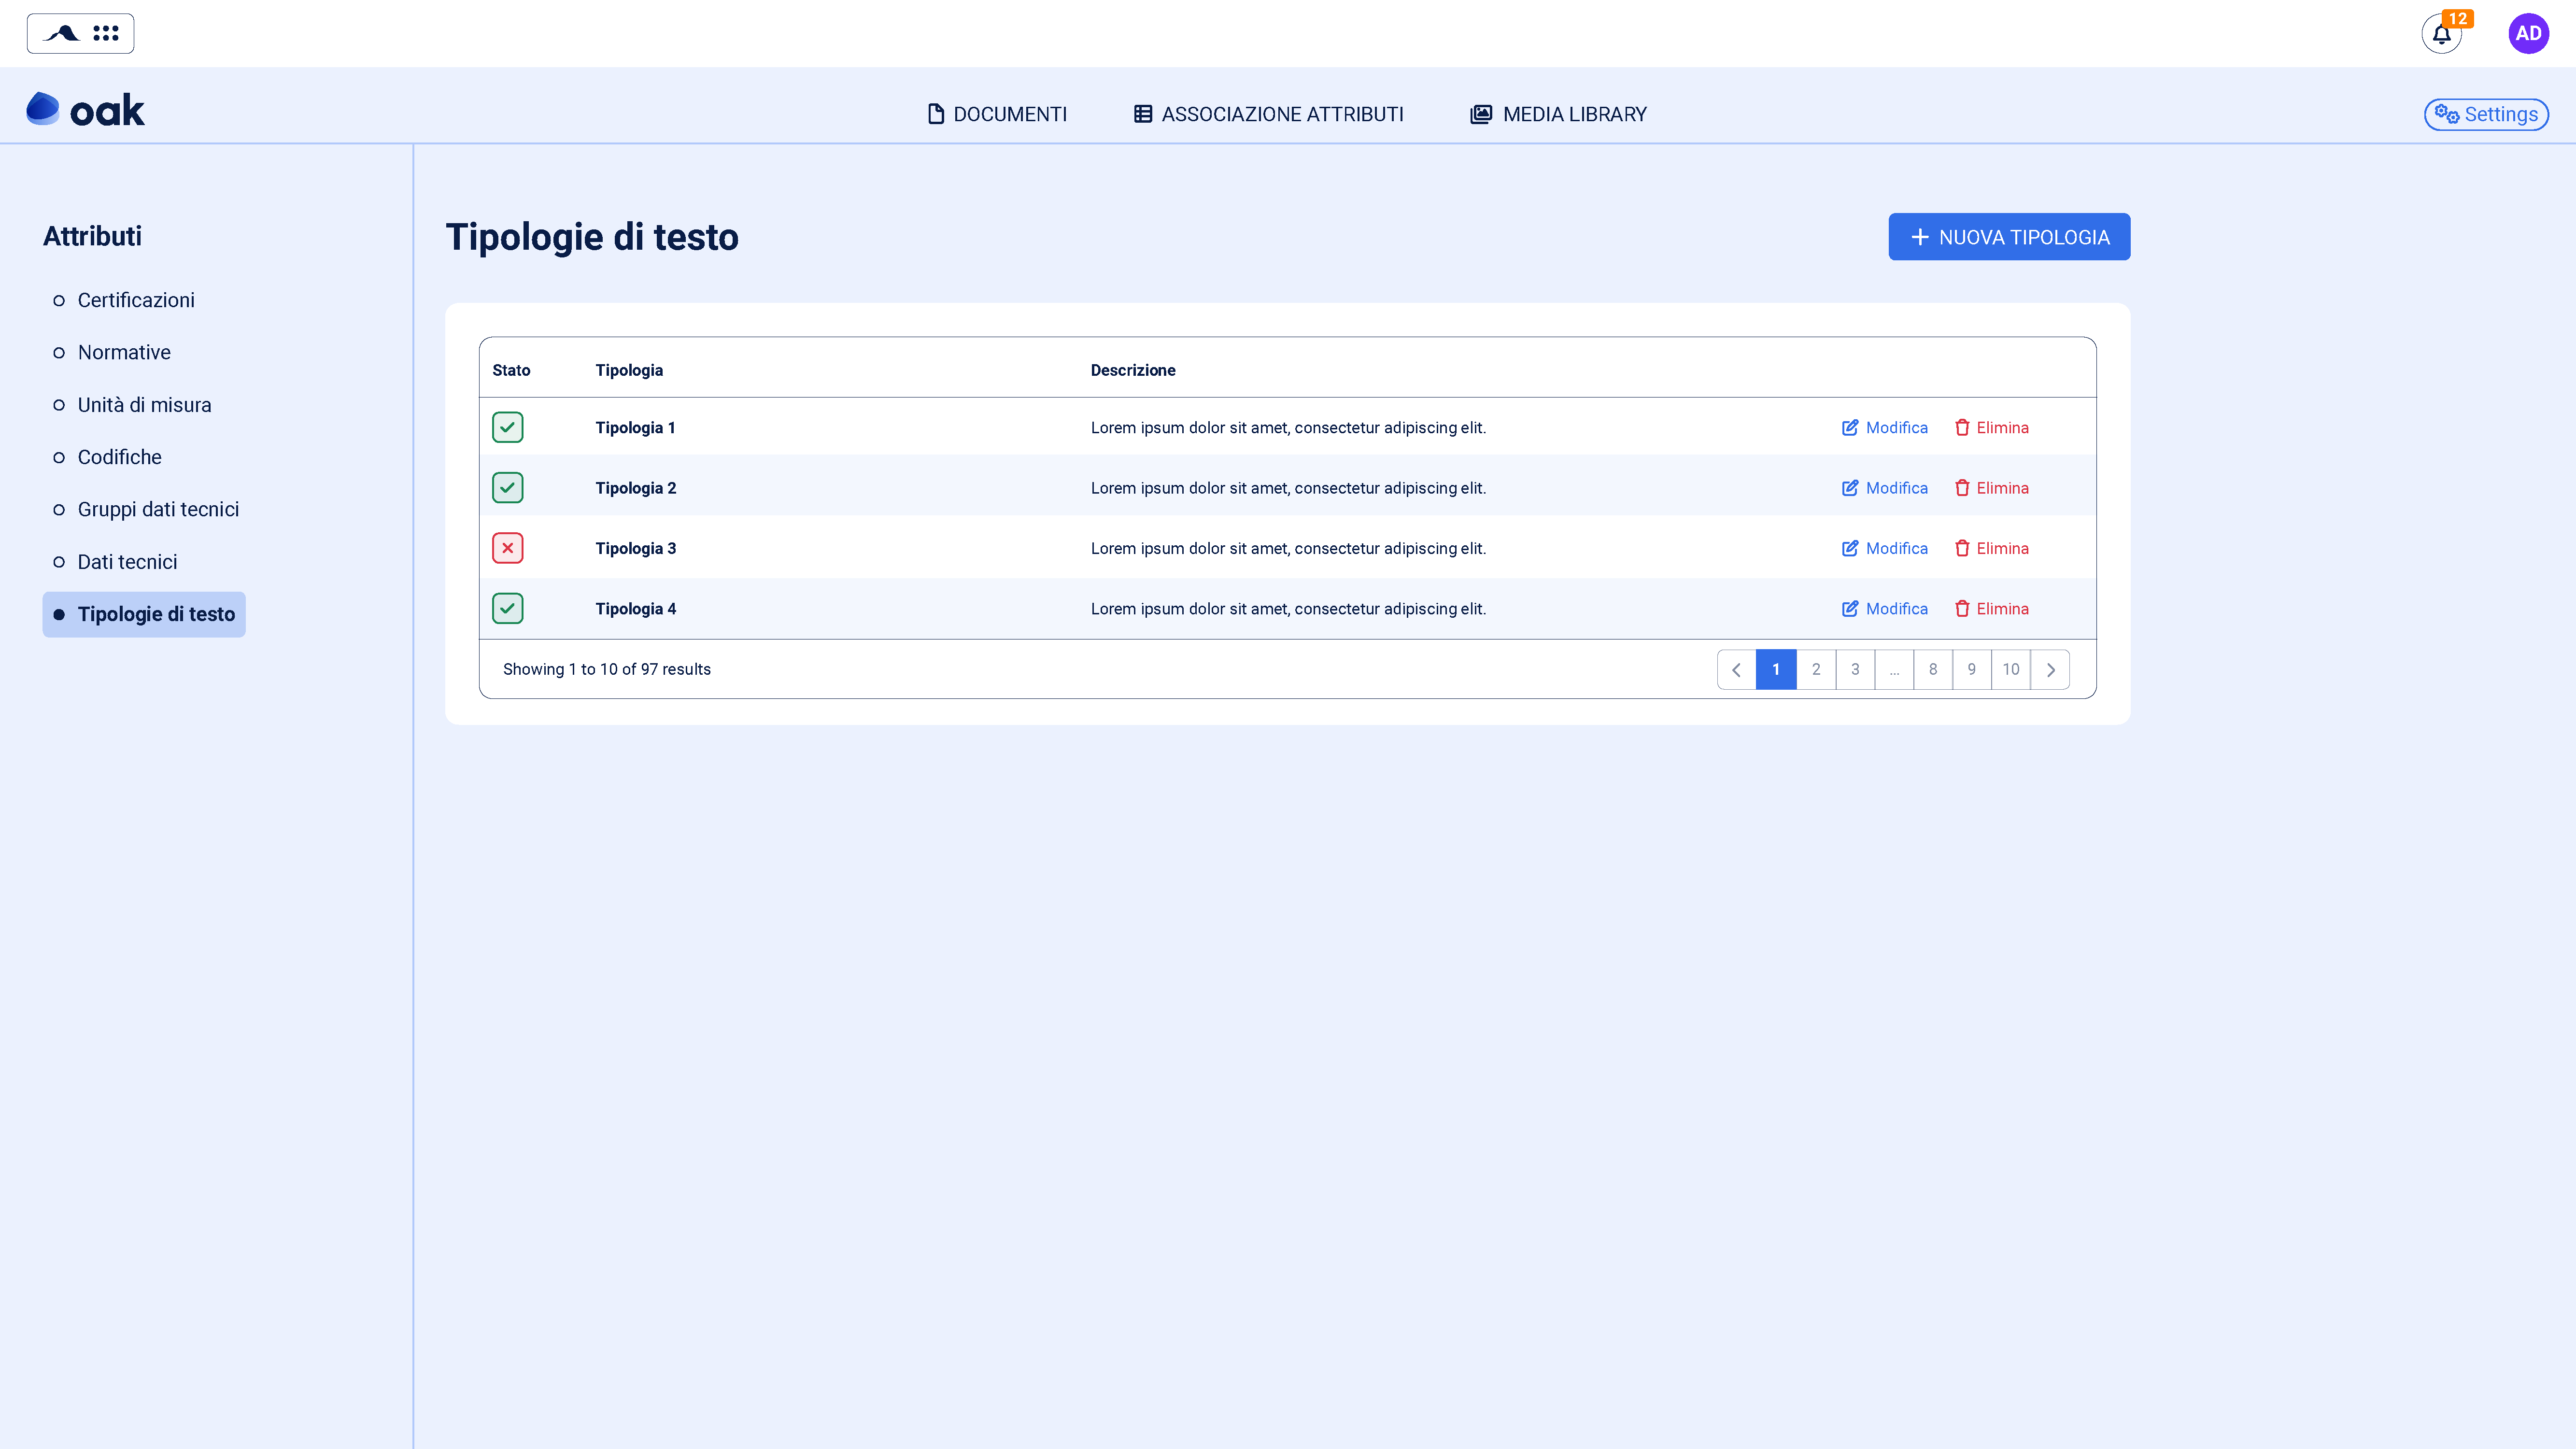2576x1449 pixels.
Task: Open Settings from the header
Action: point(2486,114)
